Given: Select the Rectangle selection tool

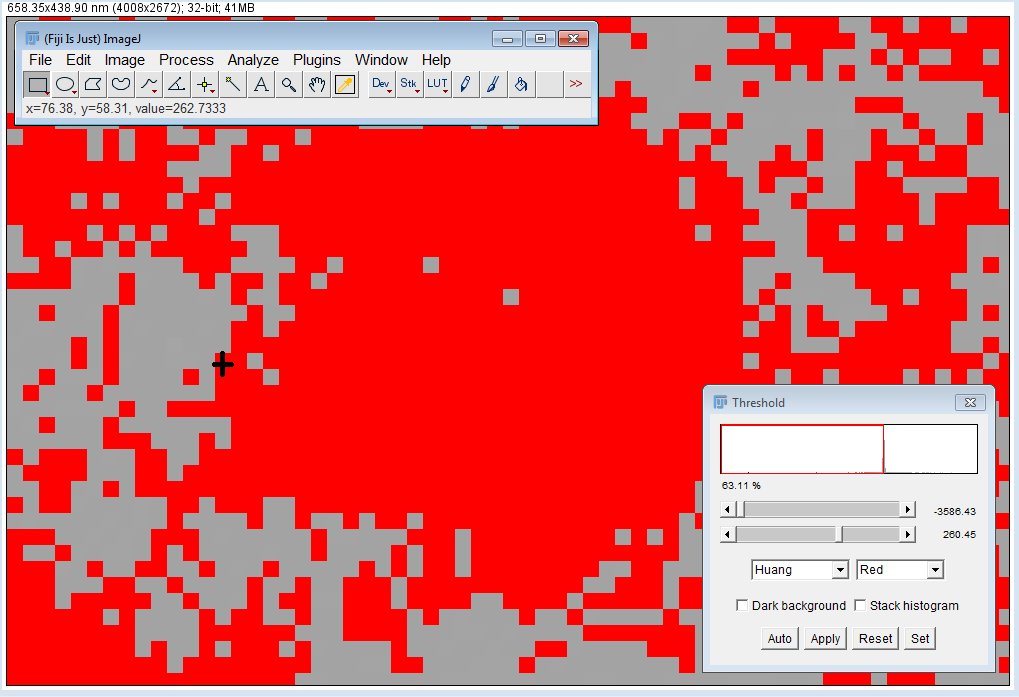Looking at the screenshot, I should coord(37,85).
